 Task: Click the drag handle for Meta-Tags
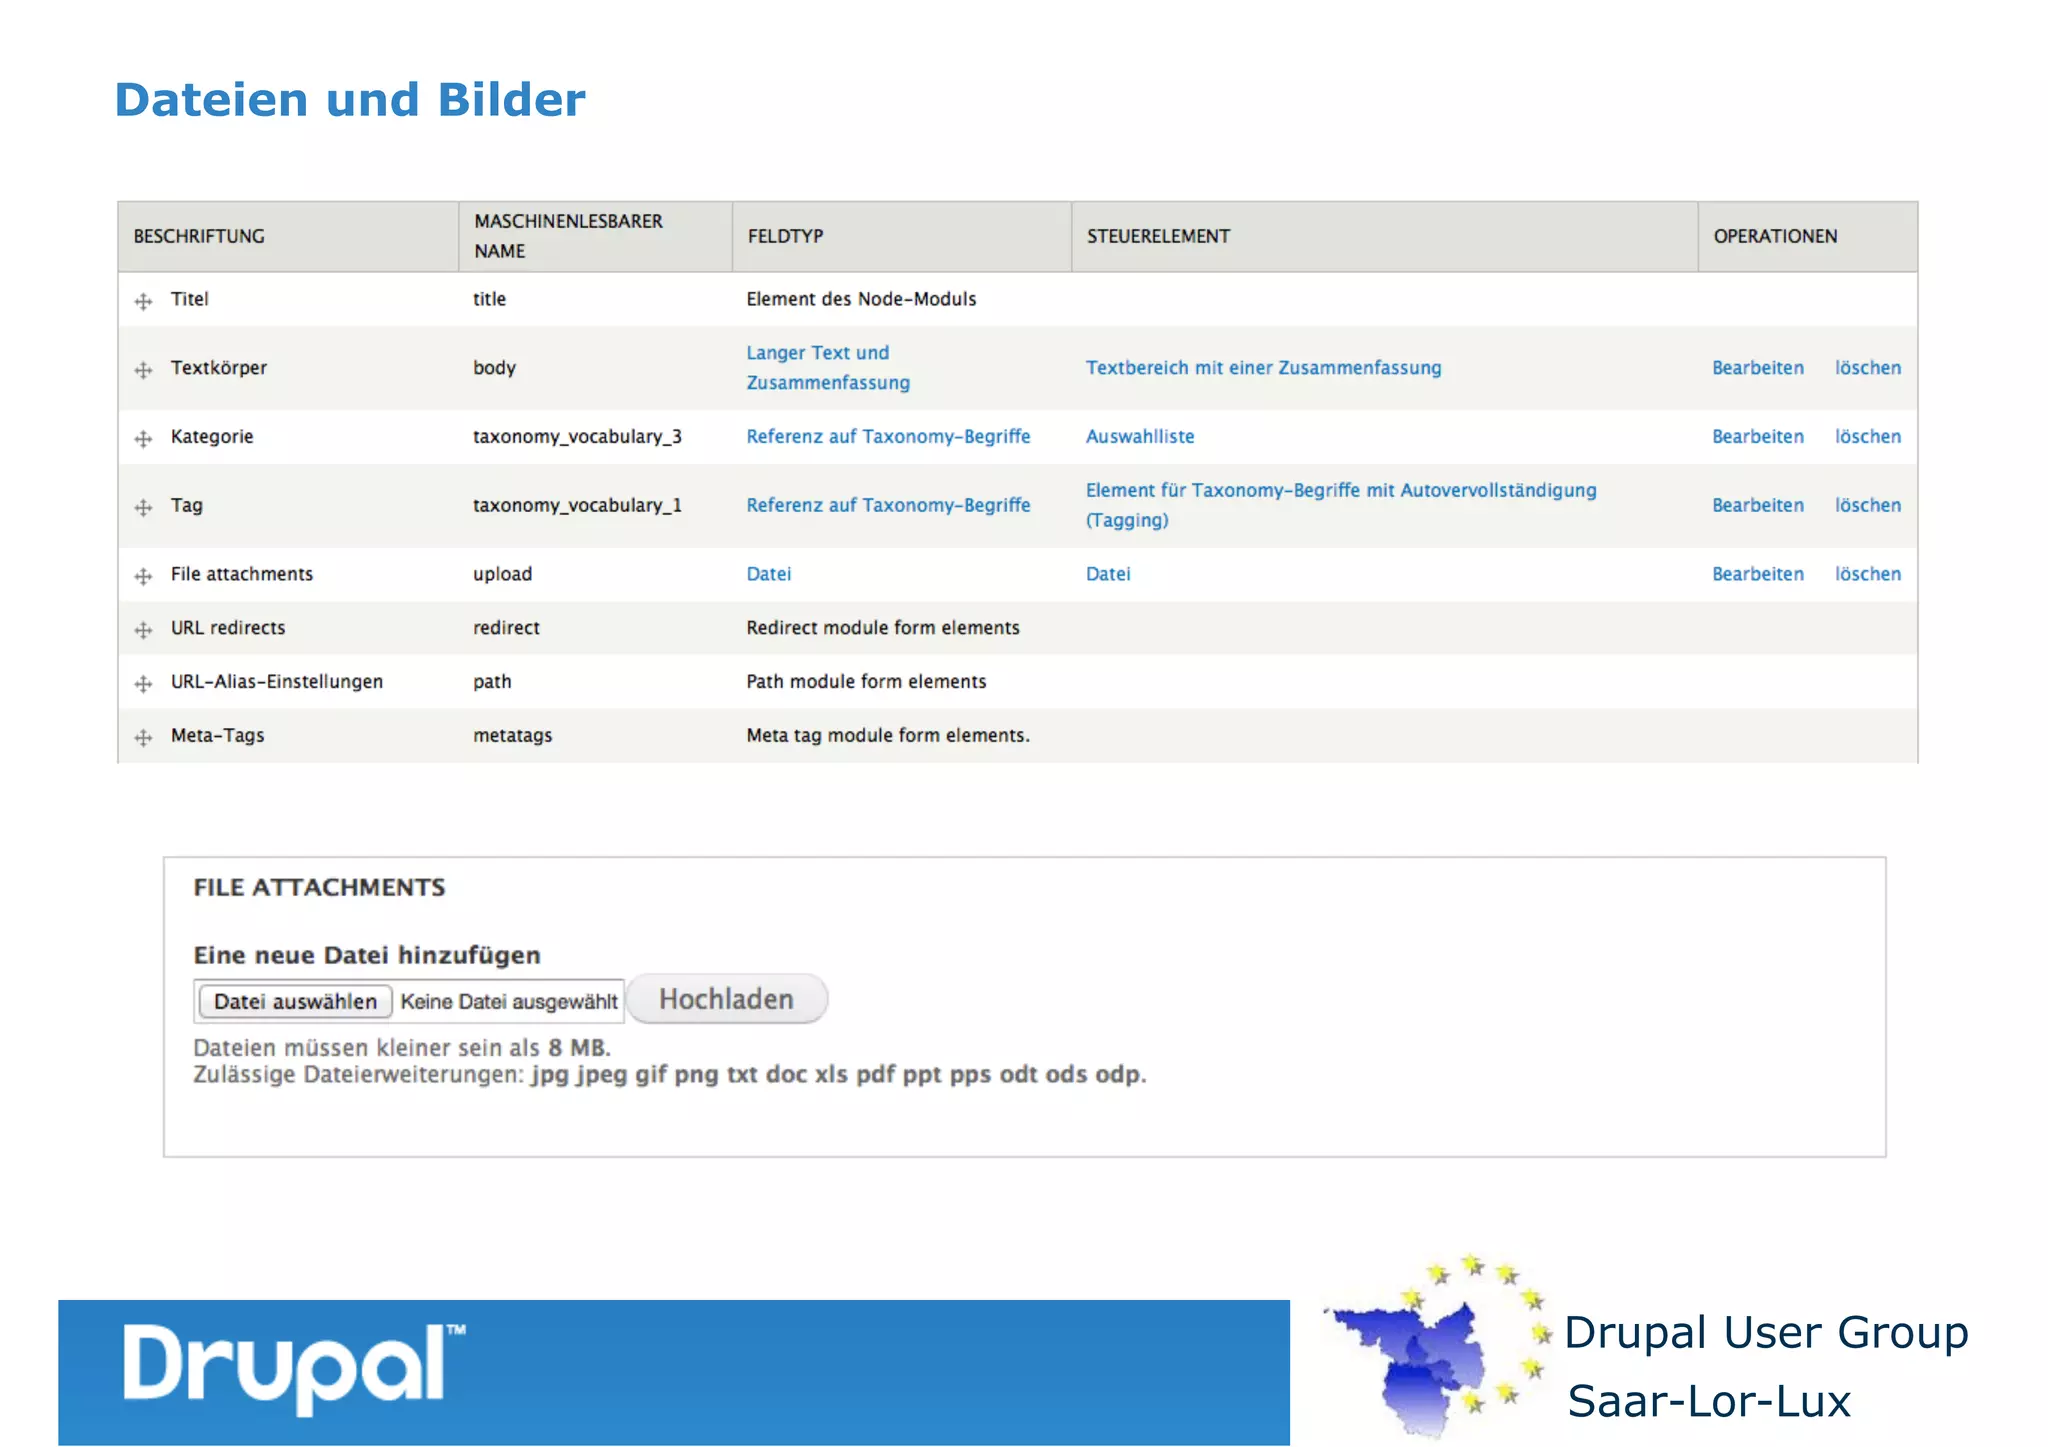click(x=144, y=738)
